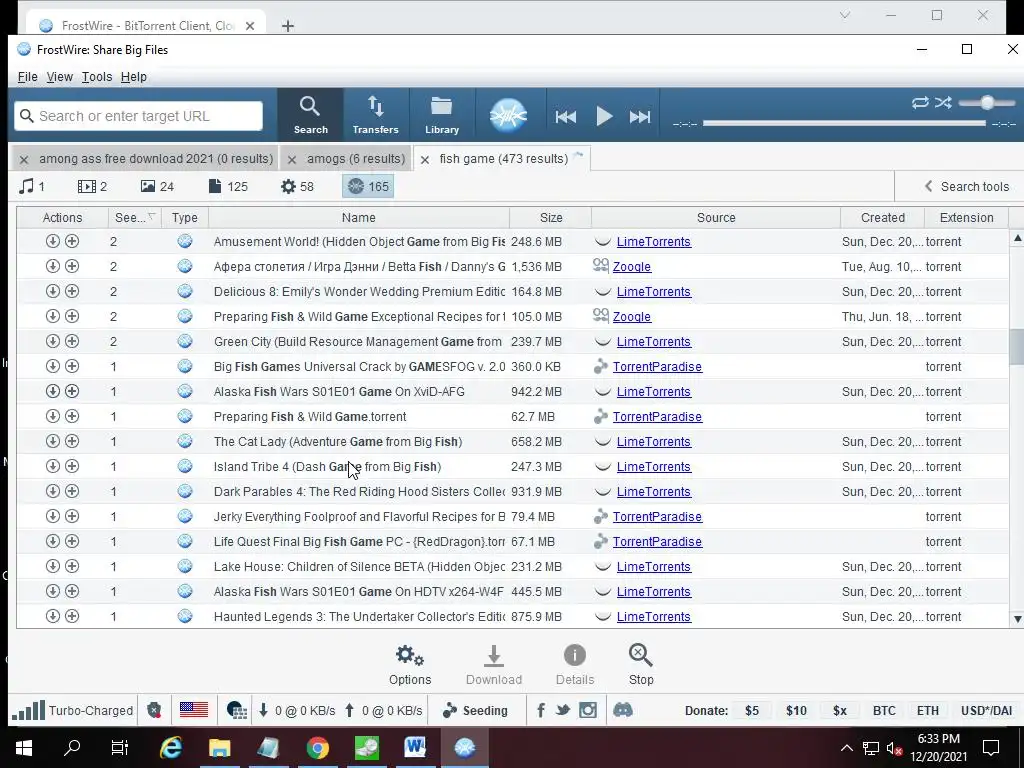1024x768 pixels.
Task: Sort results by Seeds column
Action: tap(135, 217)
